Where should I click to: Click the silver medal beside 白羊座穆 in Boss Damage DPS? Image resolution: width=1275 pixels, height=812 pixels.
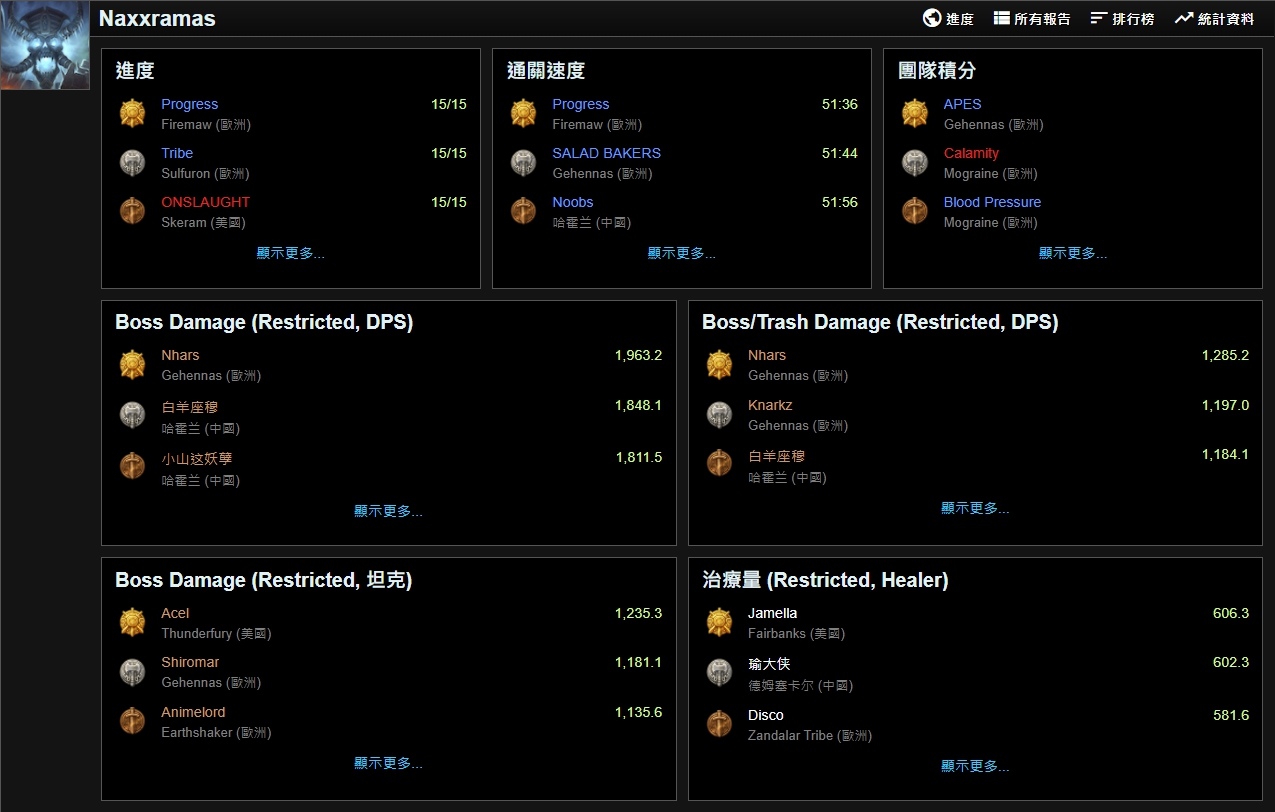tap(132, 415)
